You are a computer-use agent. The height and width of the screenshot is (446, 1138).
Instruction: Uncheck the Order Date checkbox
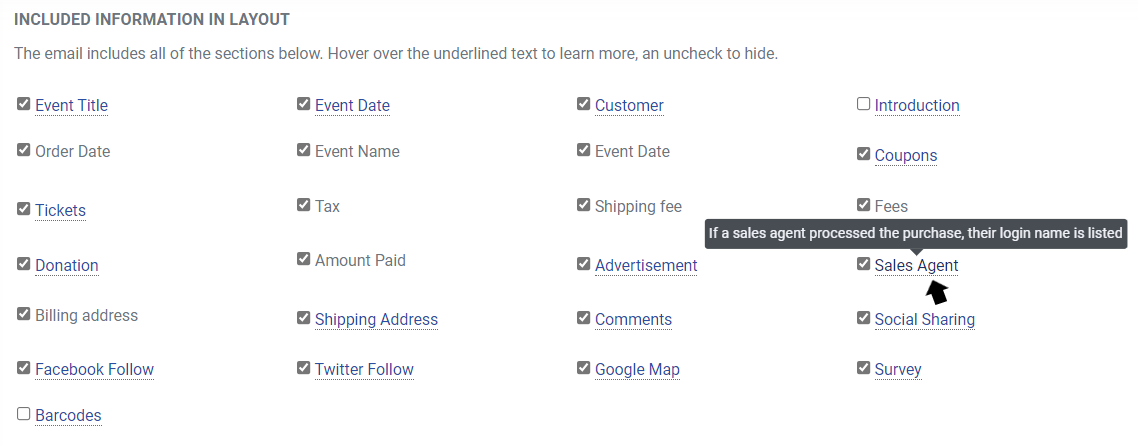pos(23,150)
